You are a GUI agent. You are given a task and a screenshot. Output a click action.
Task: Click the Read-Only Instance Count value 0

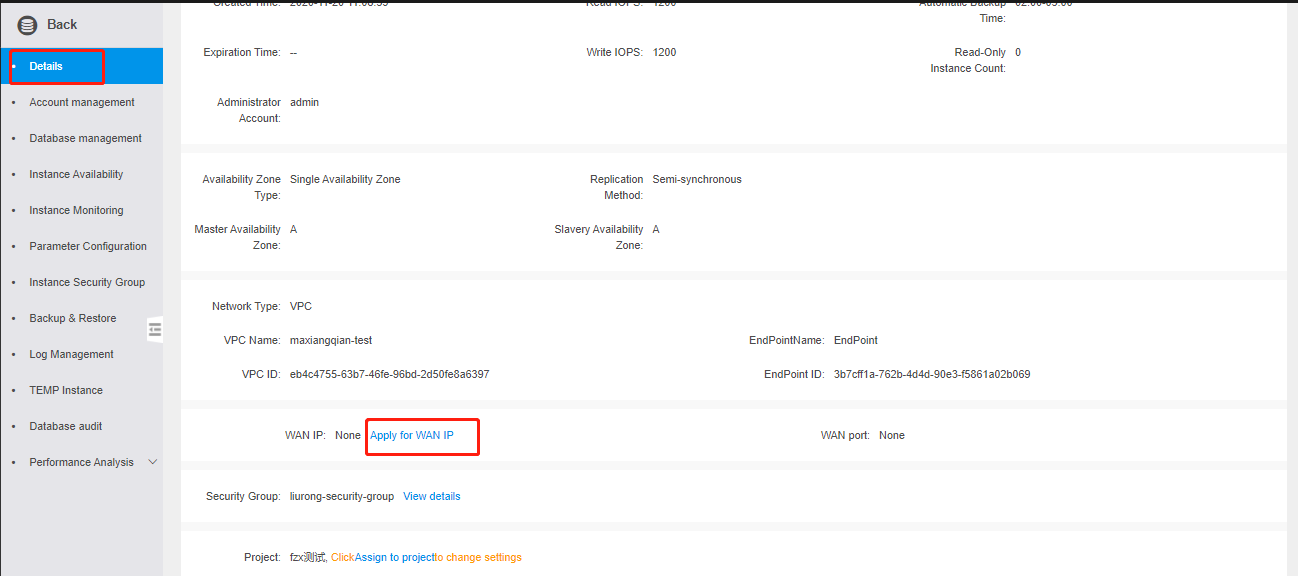[1018, 52]
